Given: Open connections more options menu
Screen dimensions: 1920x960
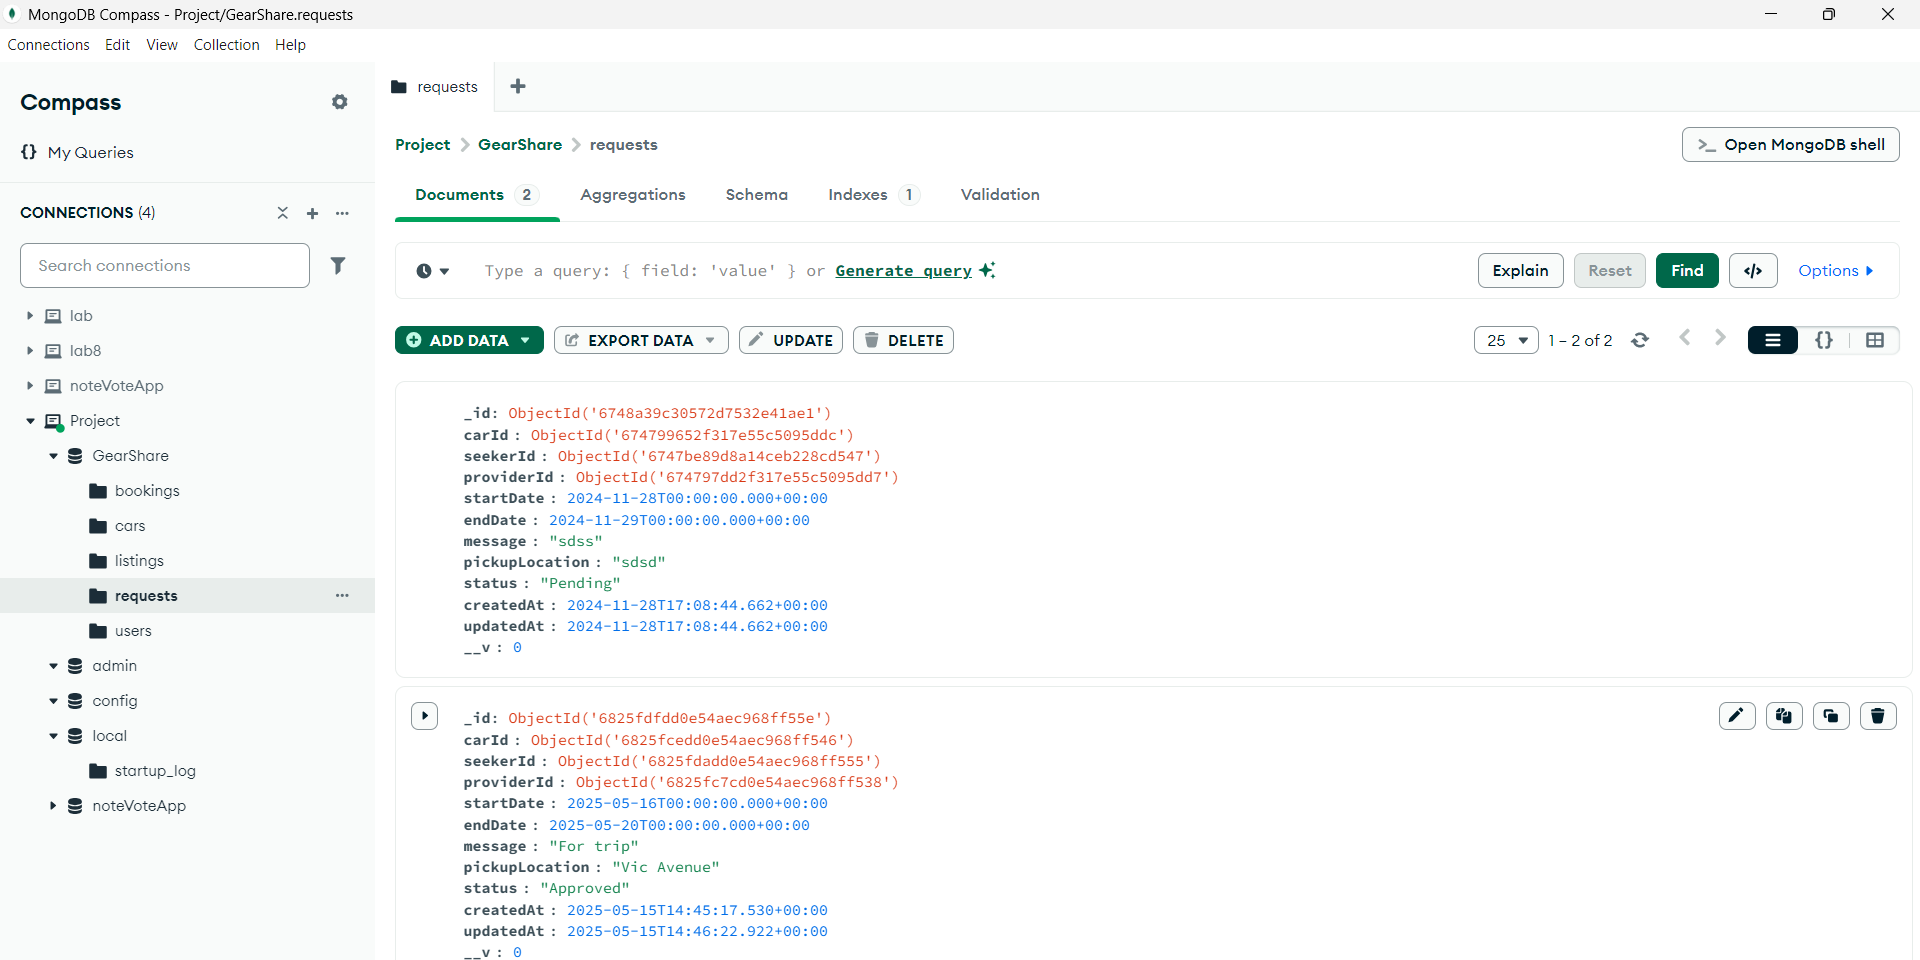Looking at the screenshot, I should 342,213.
